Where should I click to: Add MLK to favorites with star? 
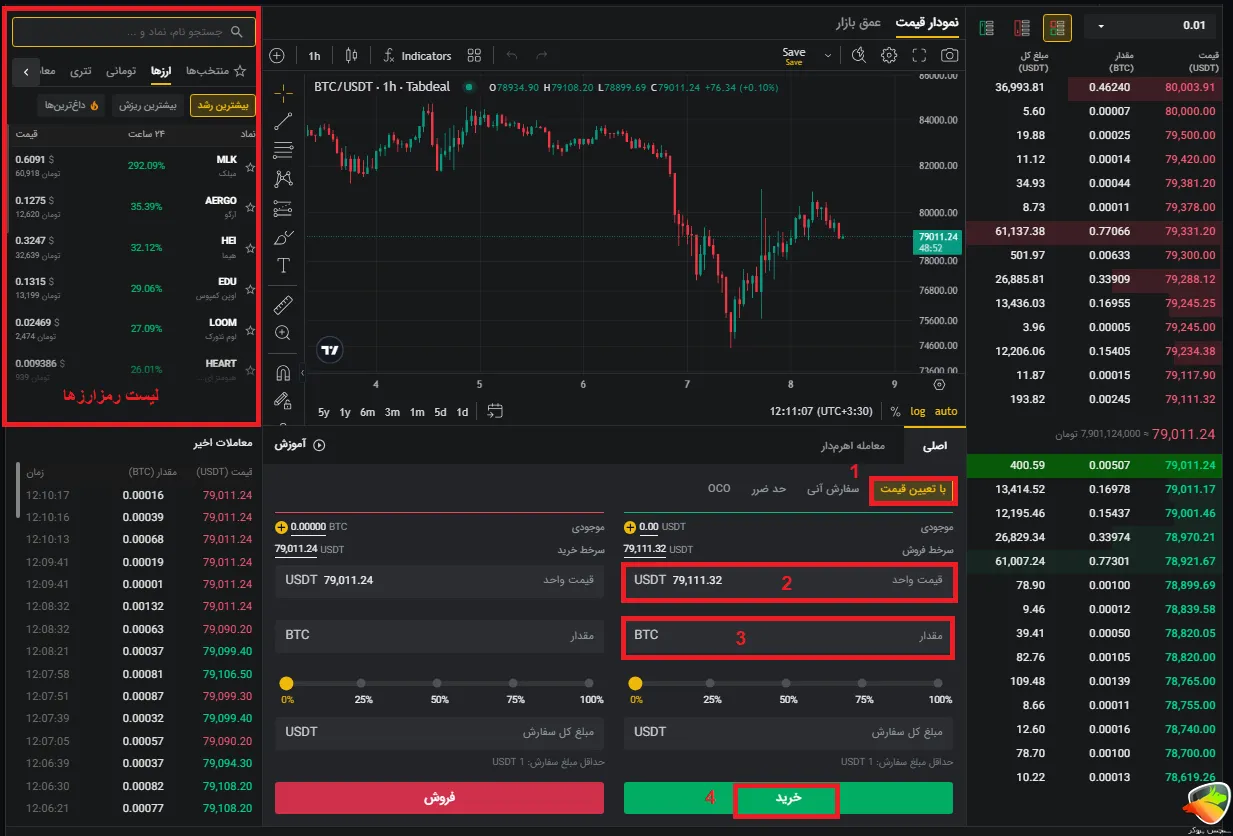[250, 165]
